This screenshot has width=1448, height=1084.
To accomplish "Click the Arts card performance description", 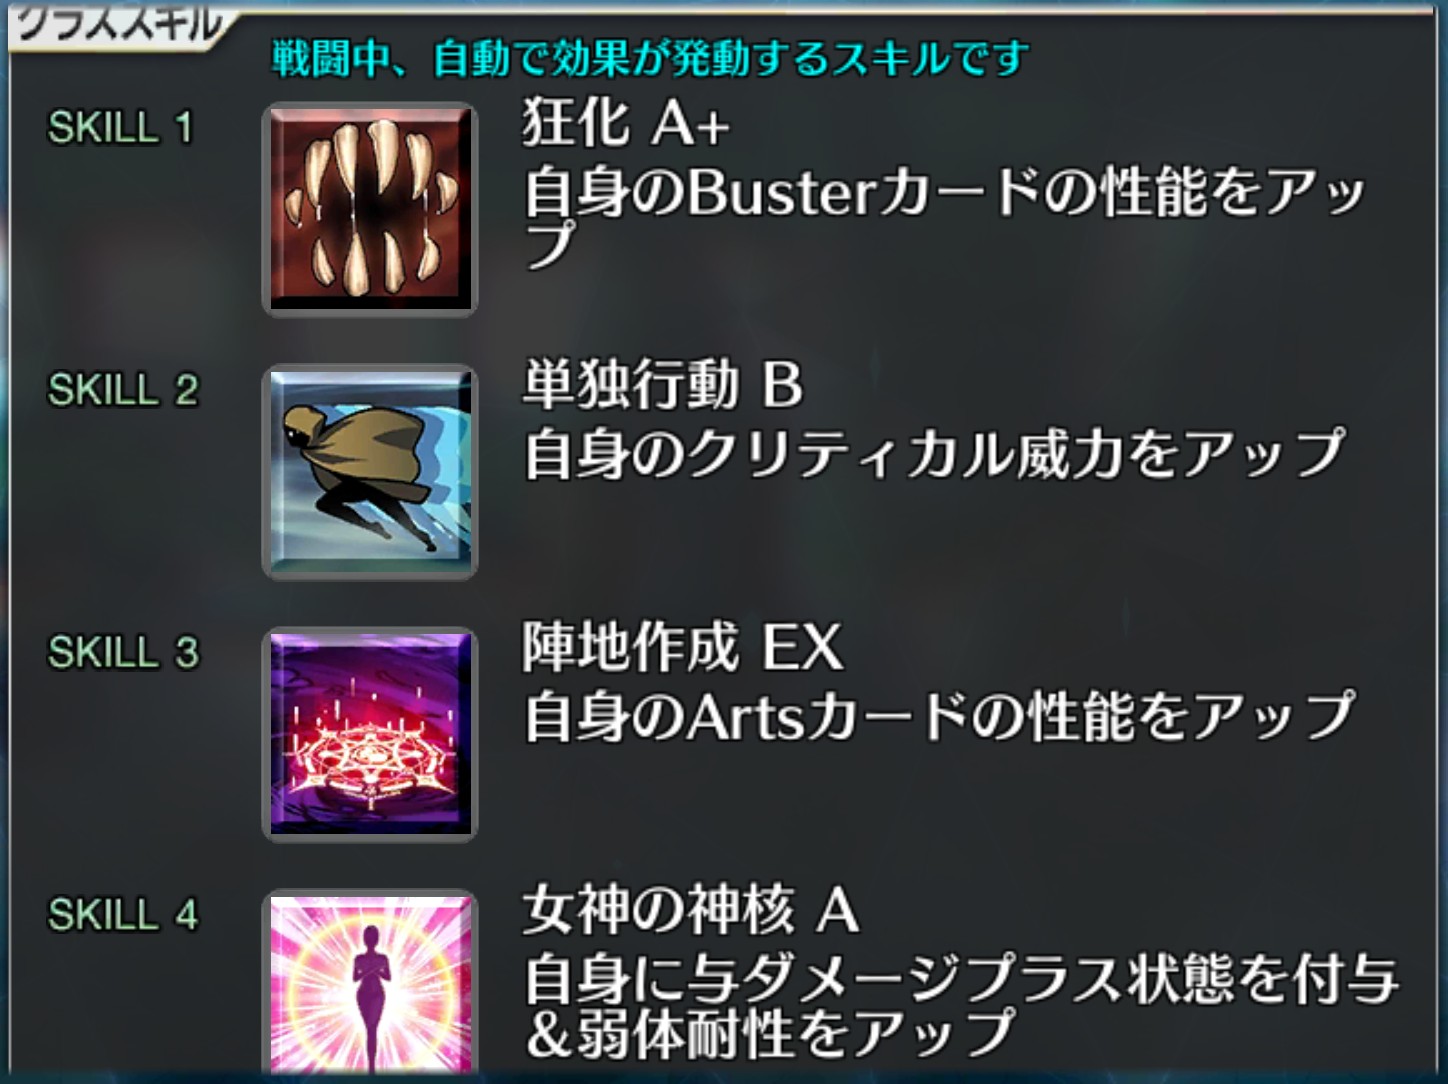I will 940,716.
